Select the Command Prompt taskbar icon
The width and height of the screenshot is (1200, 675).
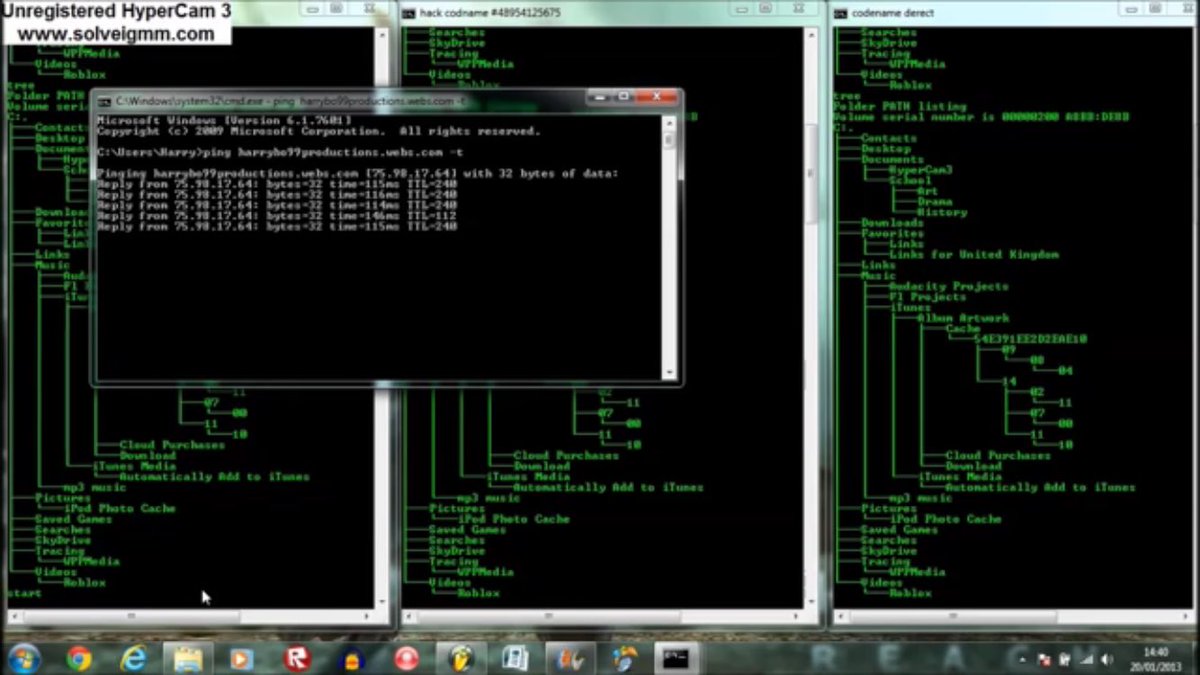coord(677,658)
